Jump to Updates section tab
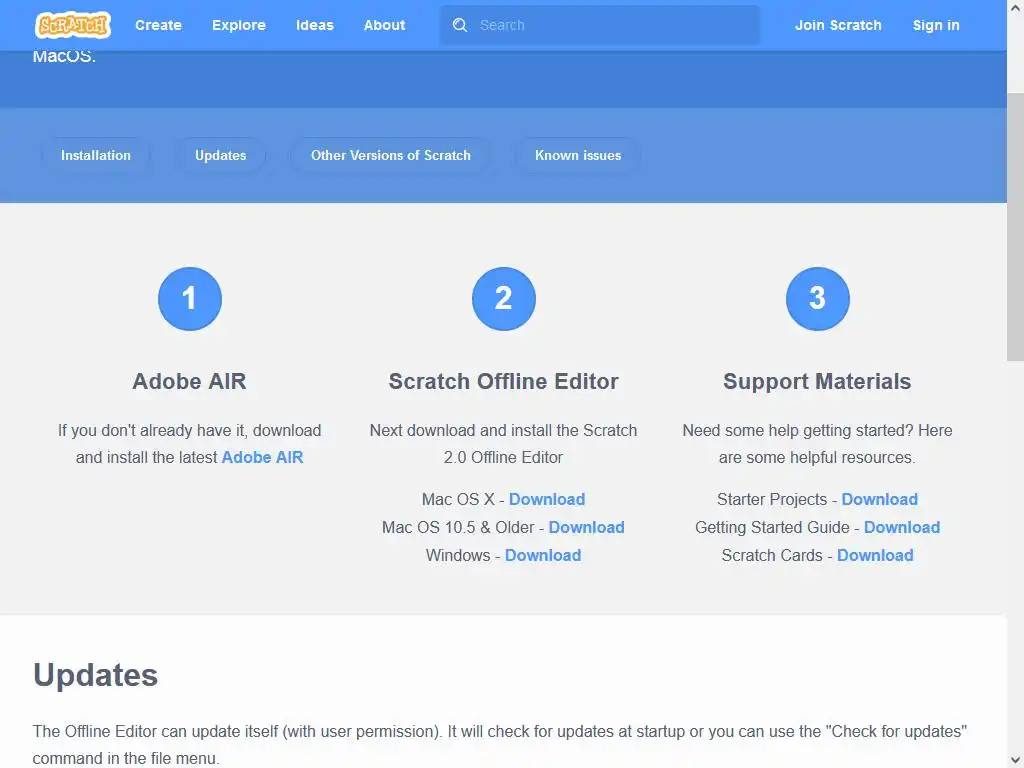Screen dimensions: 1024x768 click(220, 155)
